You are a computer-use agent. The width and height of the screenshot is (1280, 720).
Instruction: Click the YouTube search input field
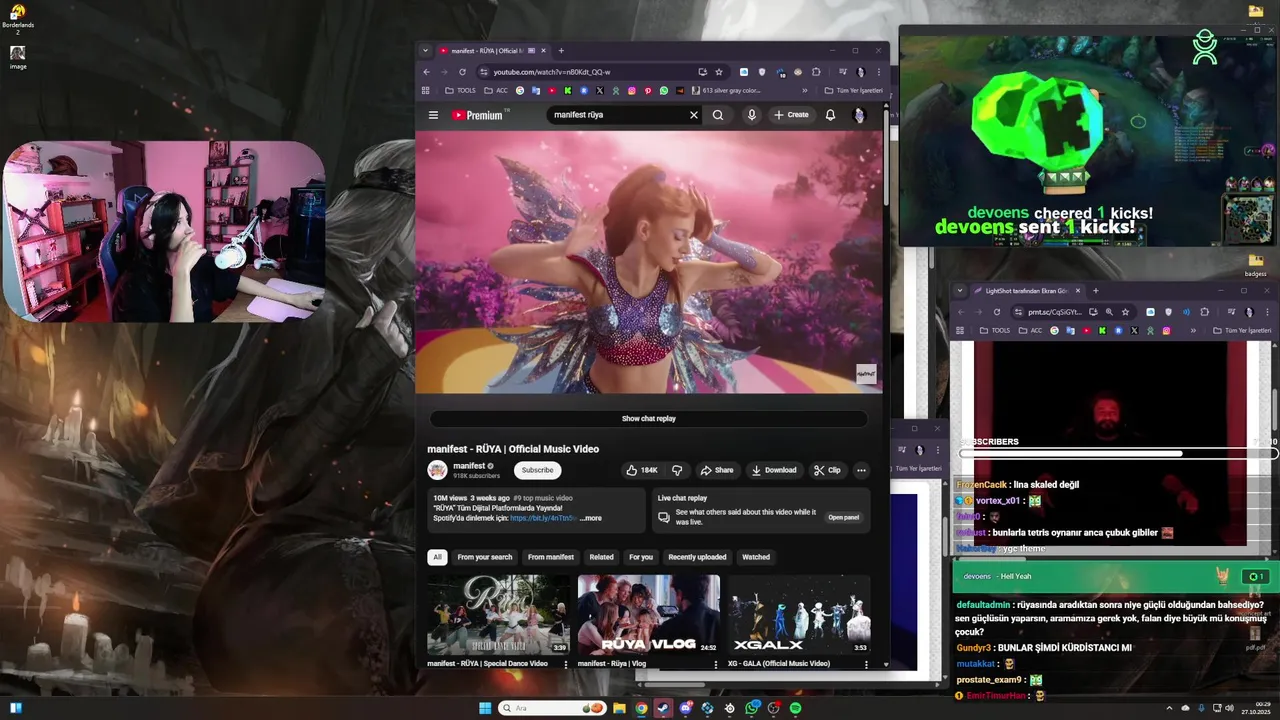point(618,115)
